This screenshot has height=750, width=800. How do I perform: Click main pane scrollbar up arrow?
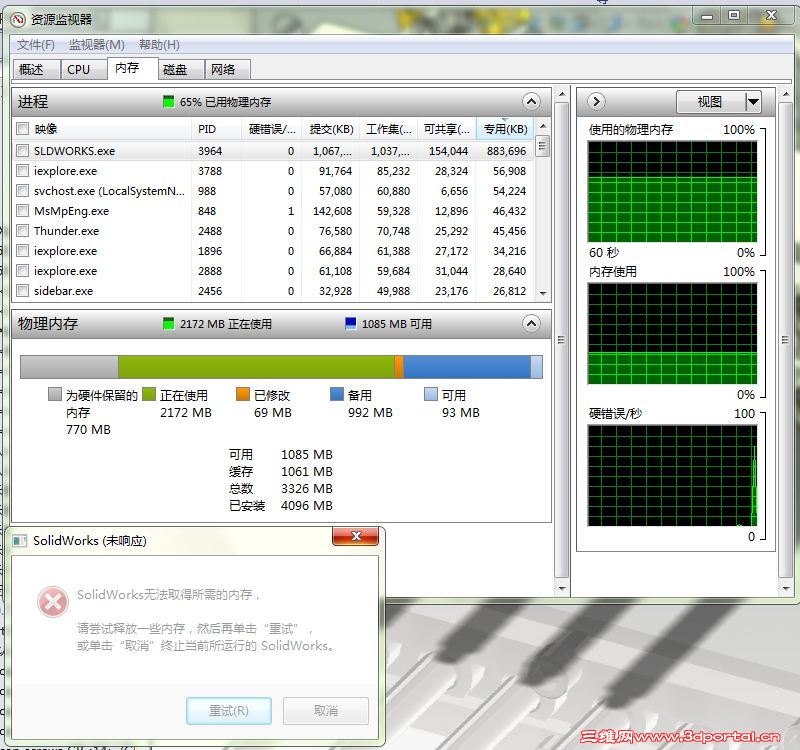click(x=562, y=94)
